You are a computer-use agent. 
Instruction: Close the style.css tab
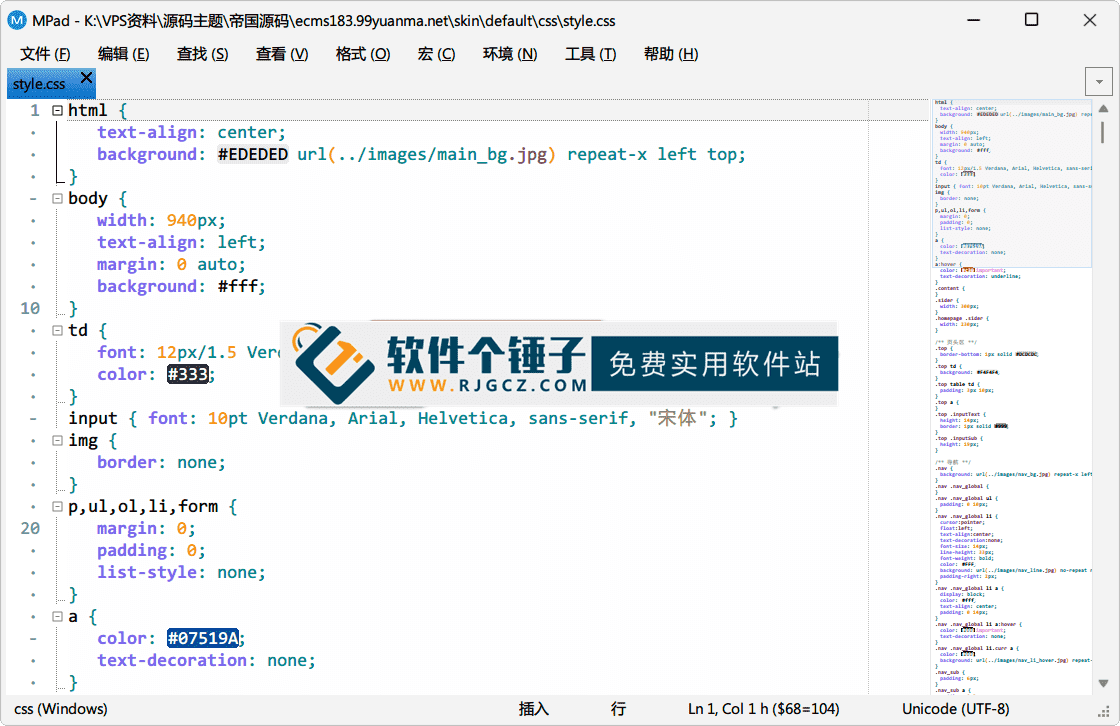tap(87, 77)
